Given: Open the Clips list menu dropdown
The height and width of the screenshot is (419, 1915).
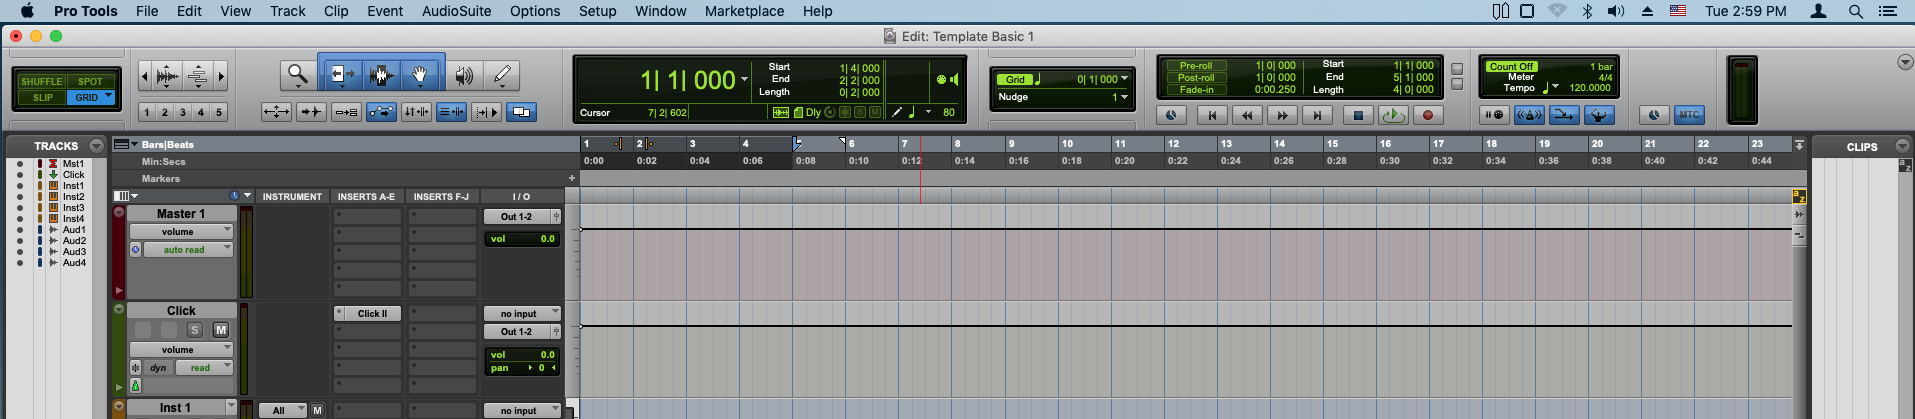Looking at the screenshot, I should (x=1902, y=146).
